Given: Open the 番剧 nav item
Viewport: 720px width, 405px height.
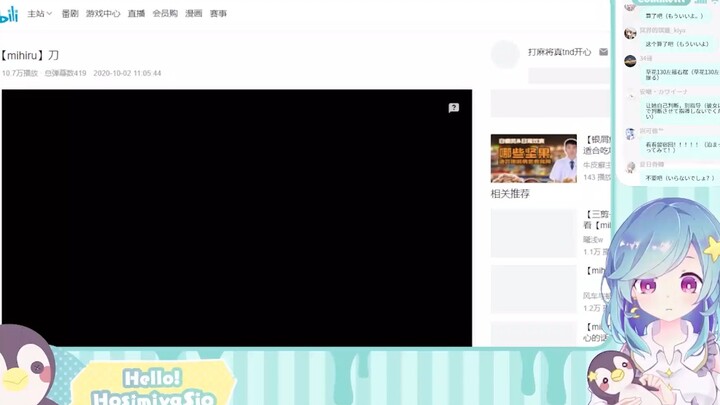Looking at the screenshot, I should click(x=70, y=14).
